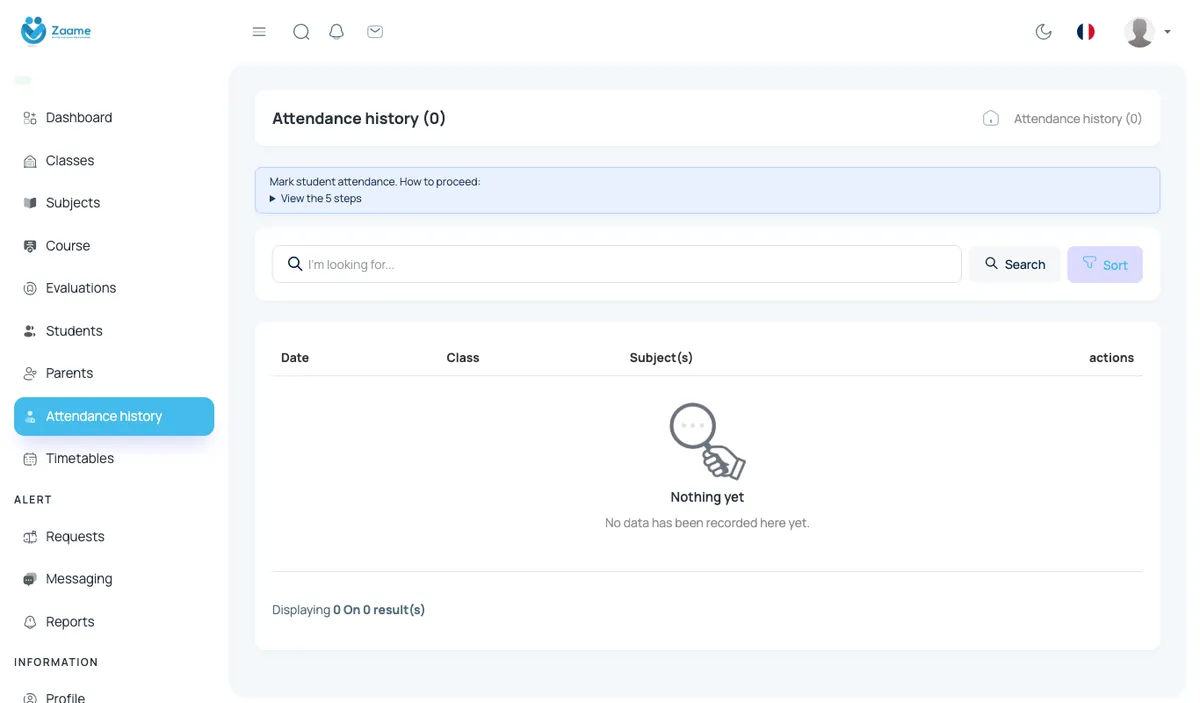Viewport: 1200px width, 703px height.
Task: Click the Students sidebar icon
Action: 30,331
